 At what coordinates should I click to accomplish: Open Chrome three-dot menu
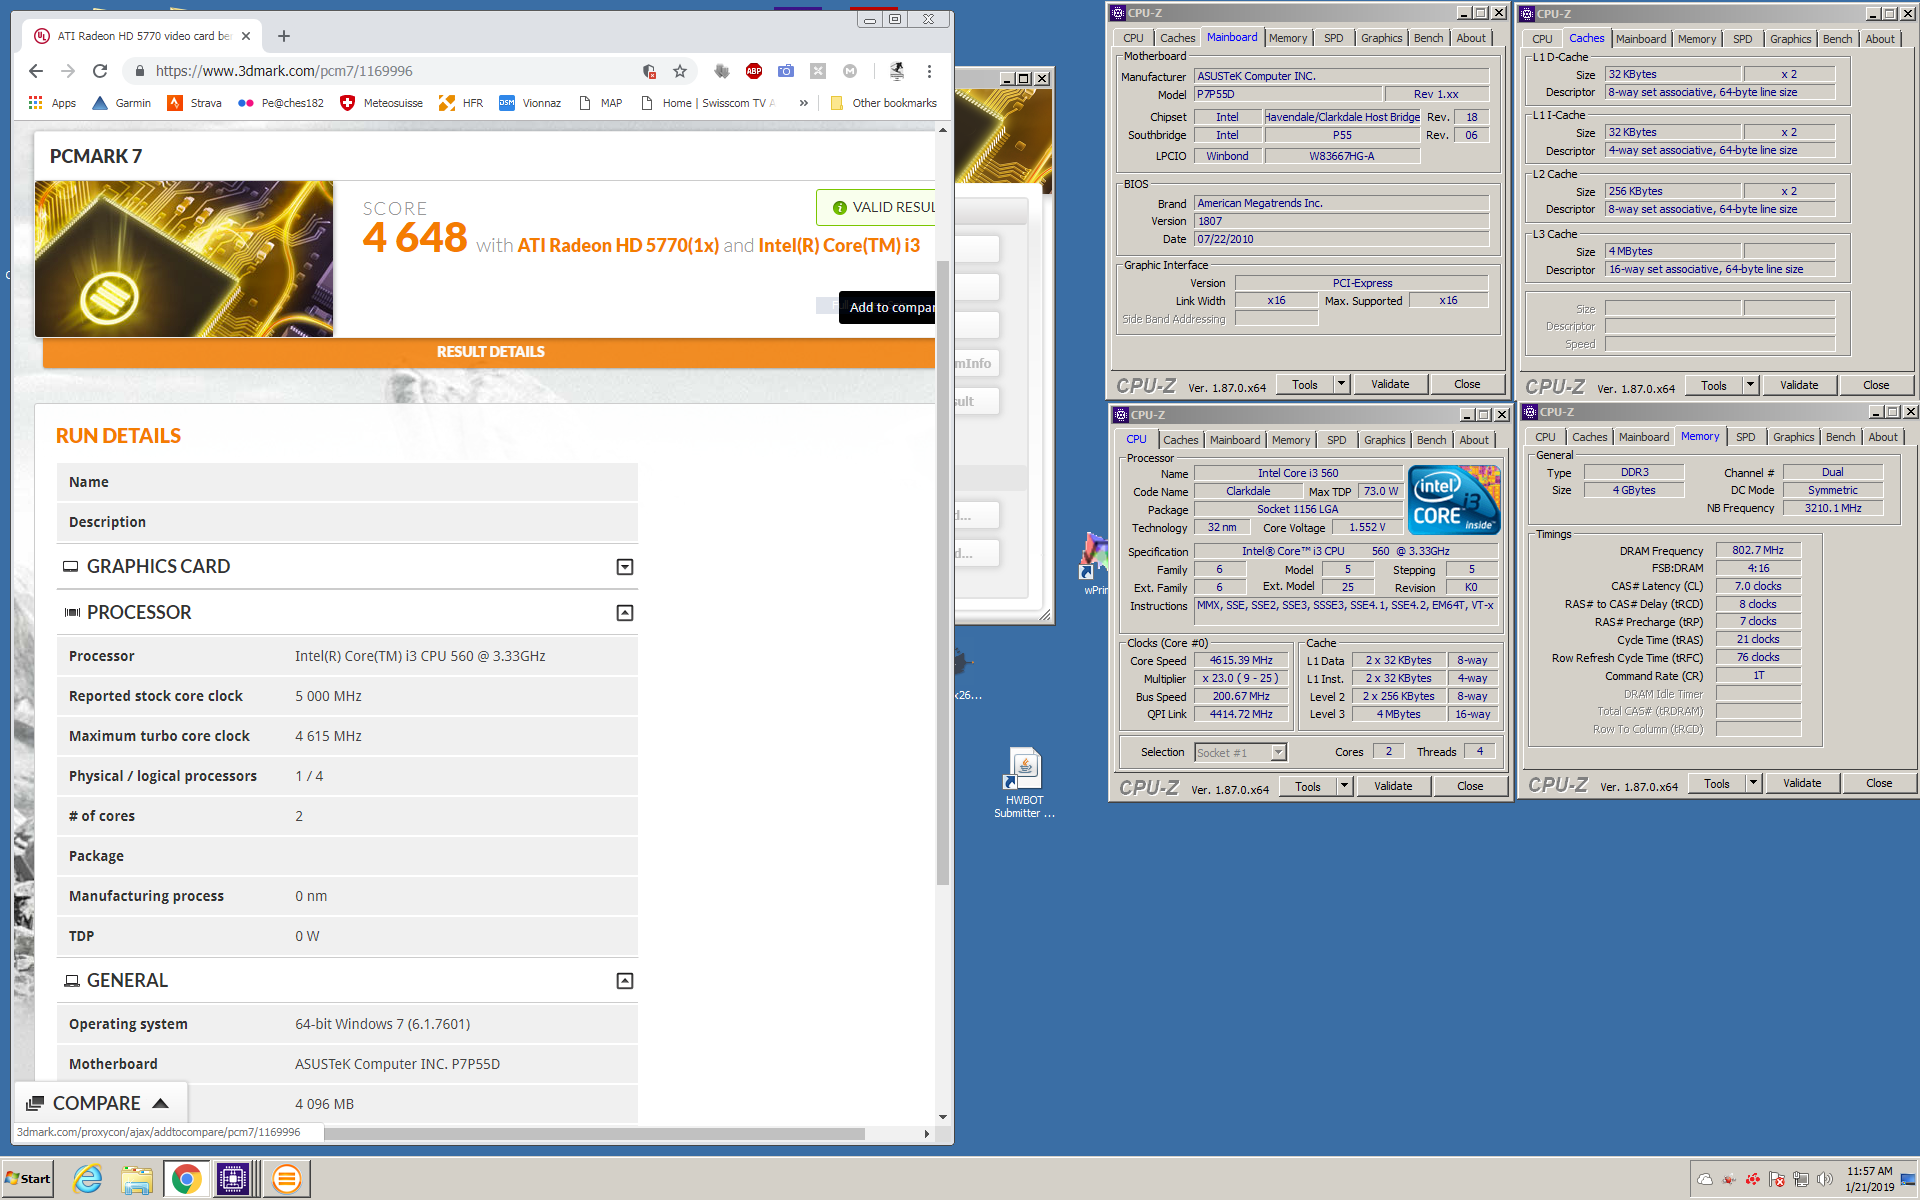[x=929, y=71]
